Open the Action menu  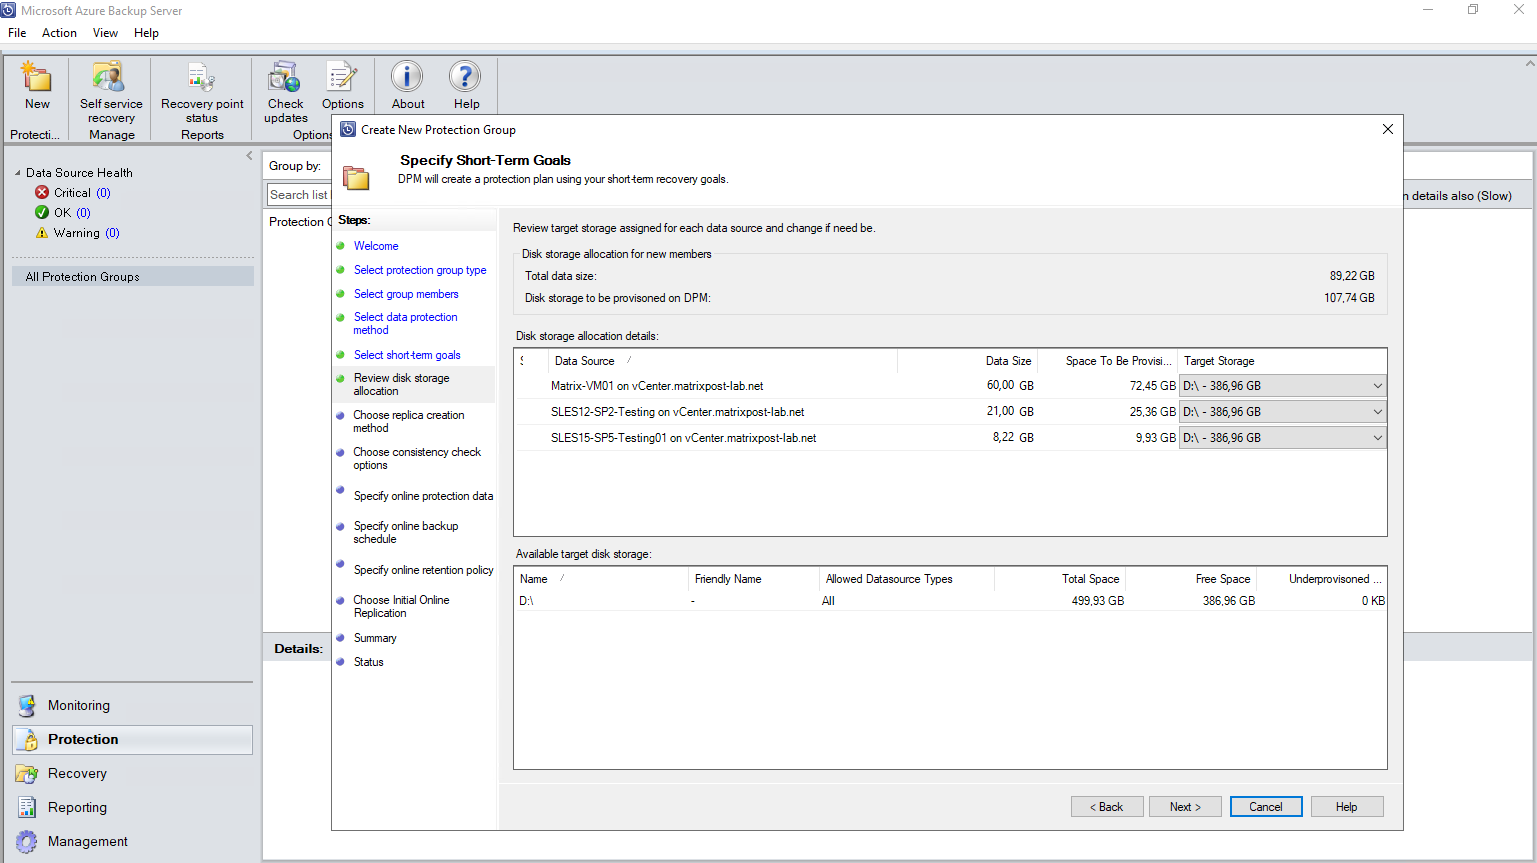[x=59, y=33]
